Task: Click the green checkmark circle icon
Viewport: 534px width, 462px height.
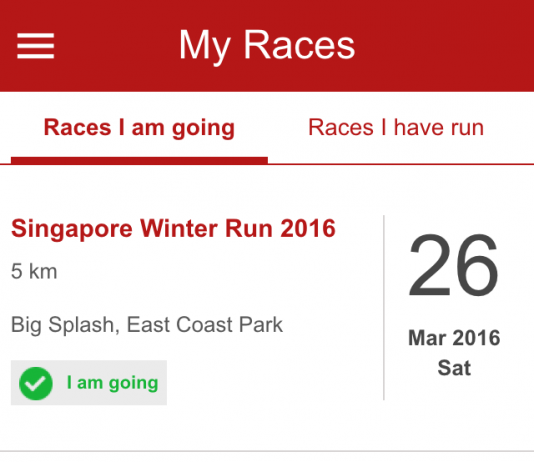Action: (36, 383)
